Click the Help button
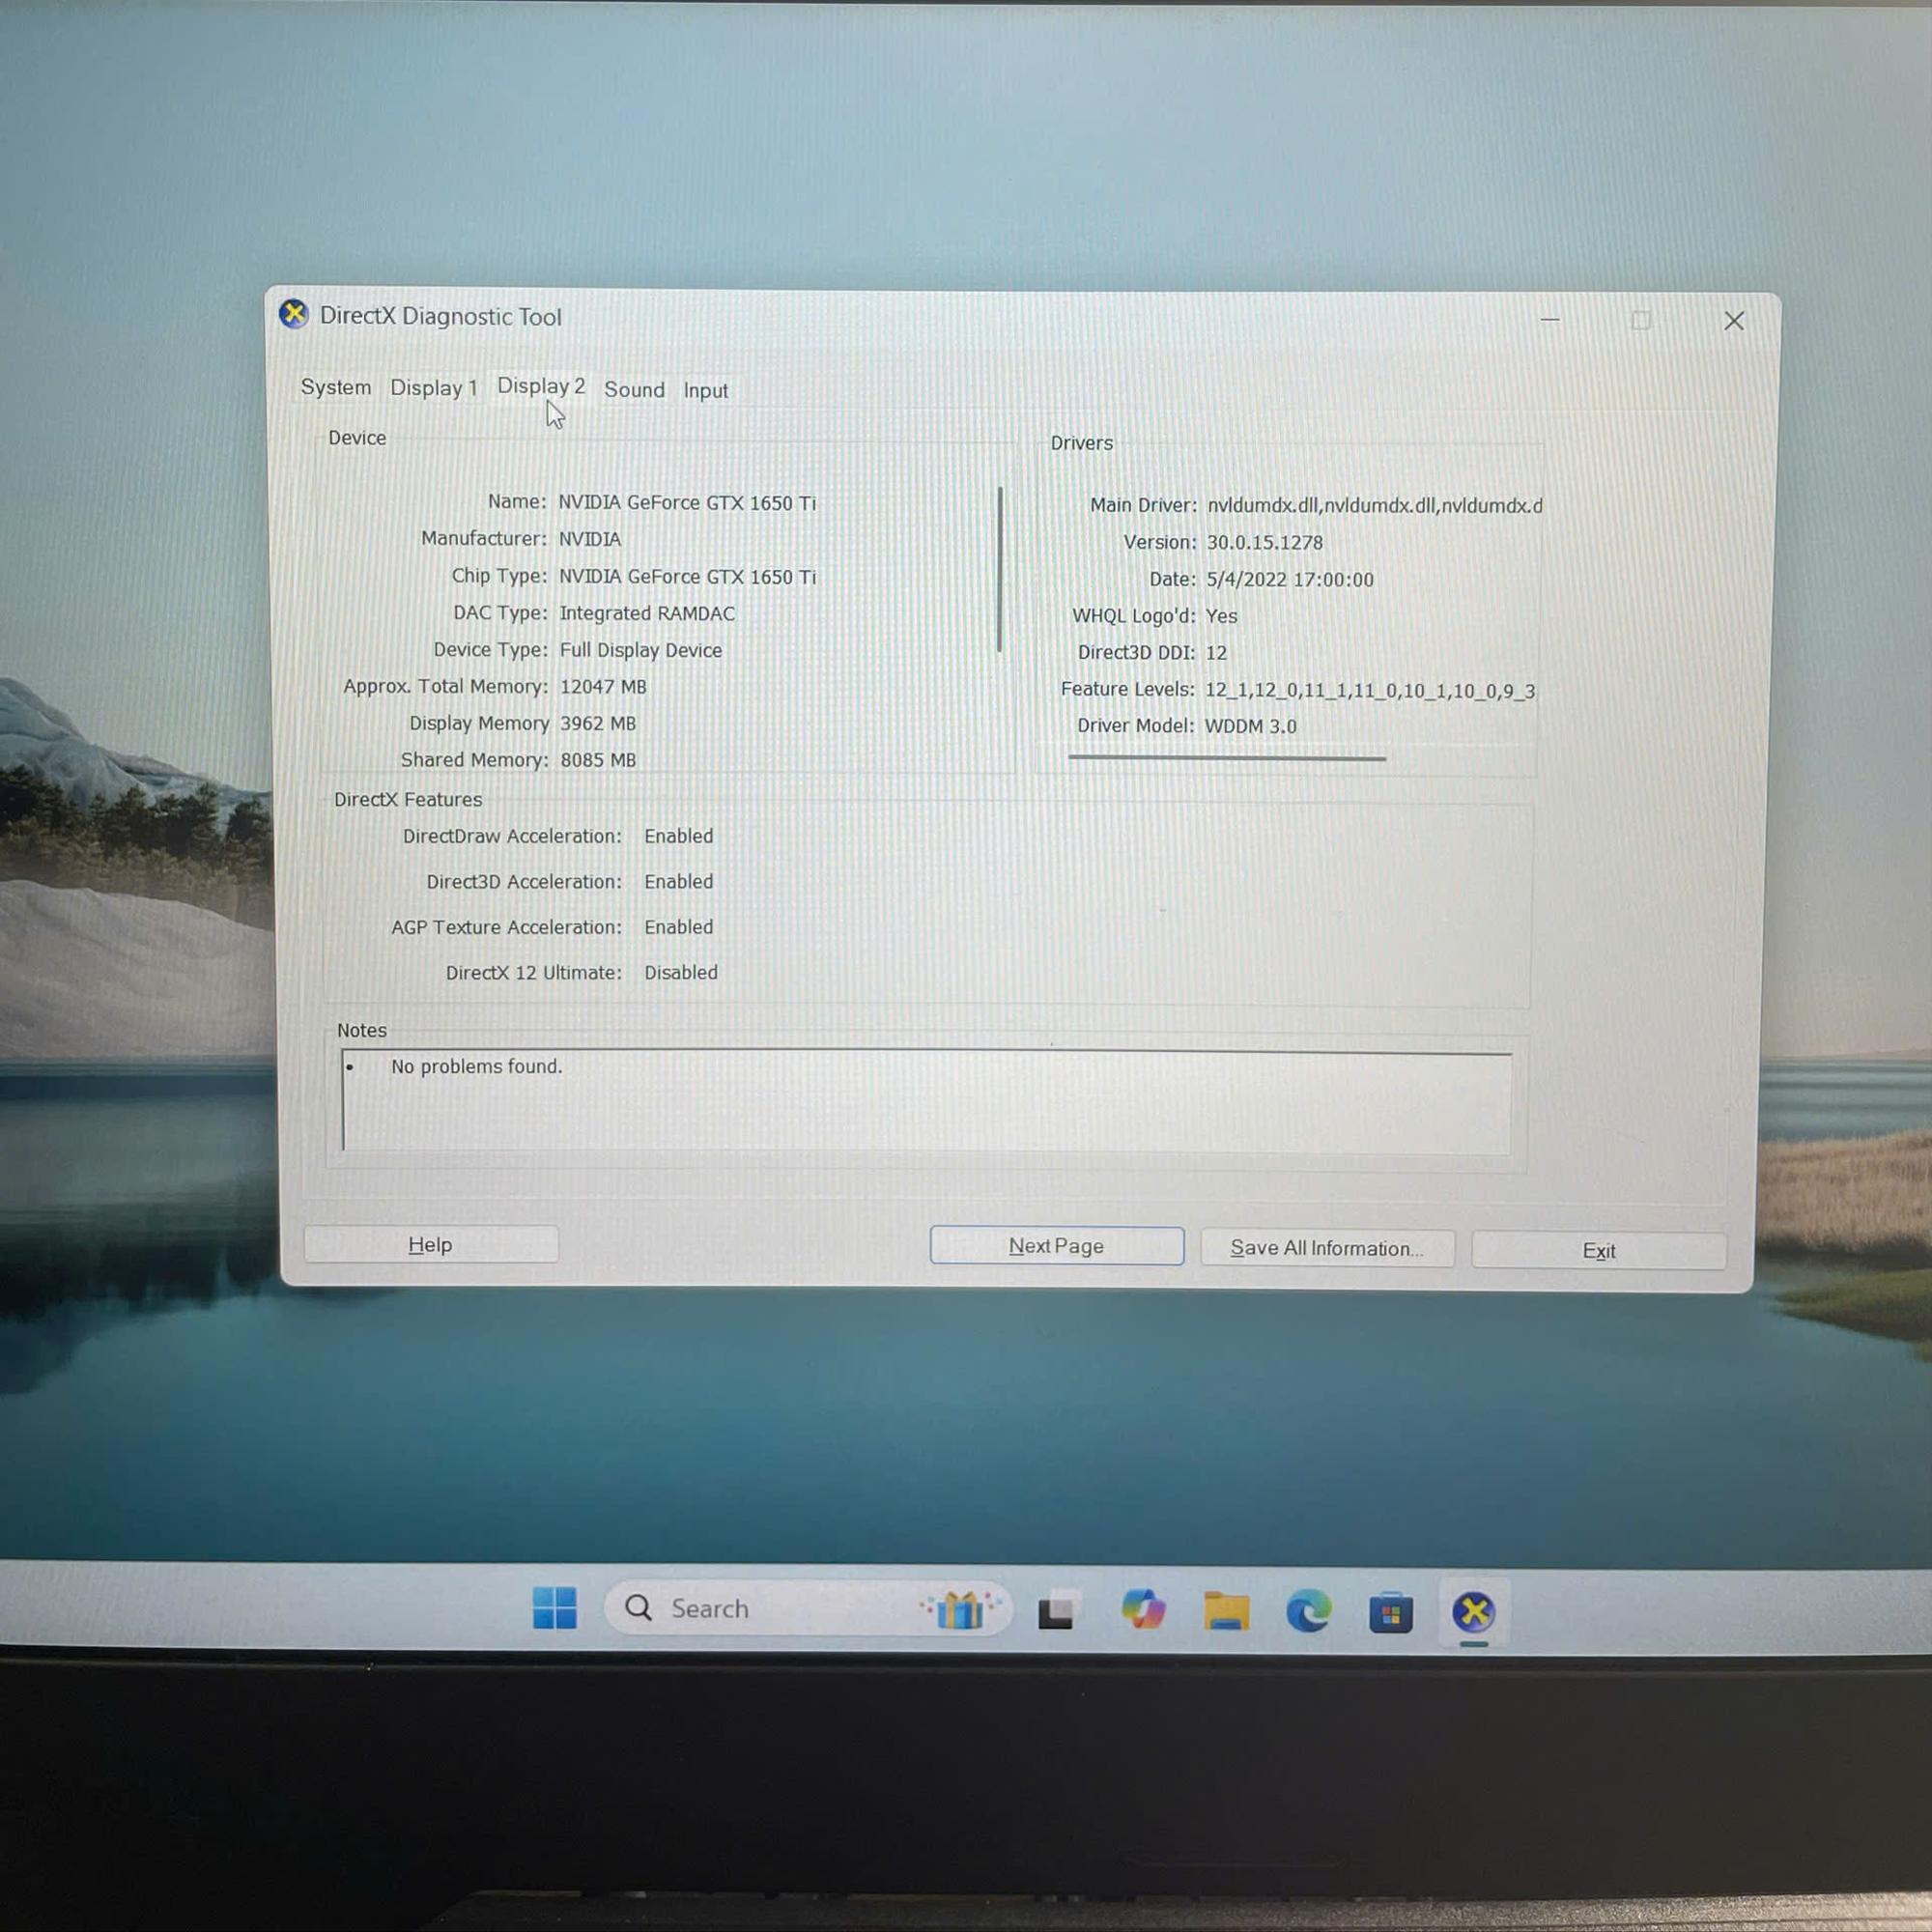Viewport: 1932px width, 1932px height. click(431, 1244)
